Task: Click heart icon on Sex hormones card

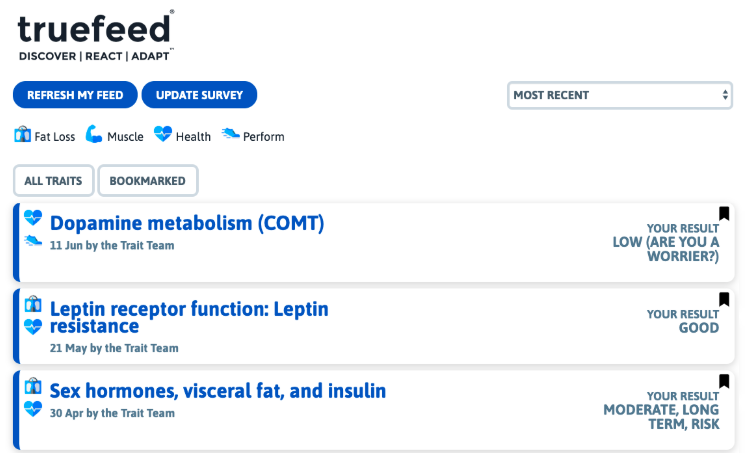Action: (x=33, y=408)
